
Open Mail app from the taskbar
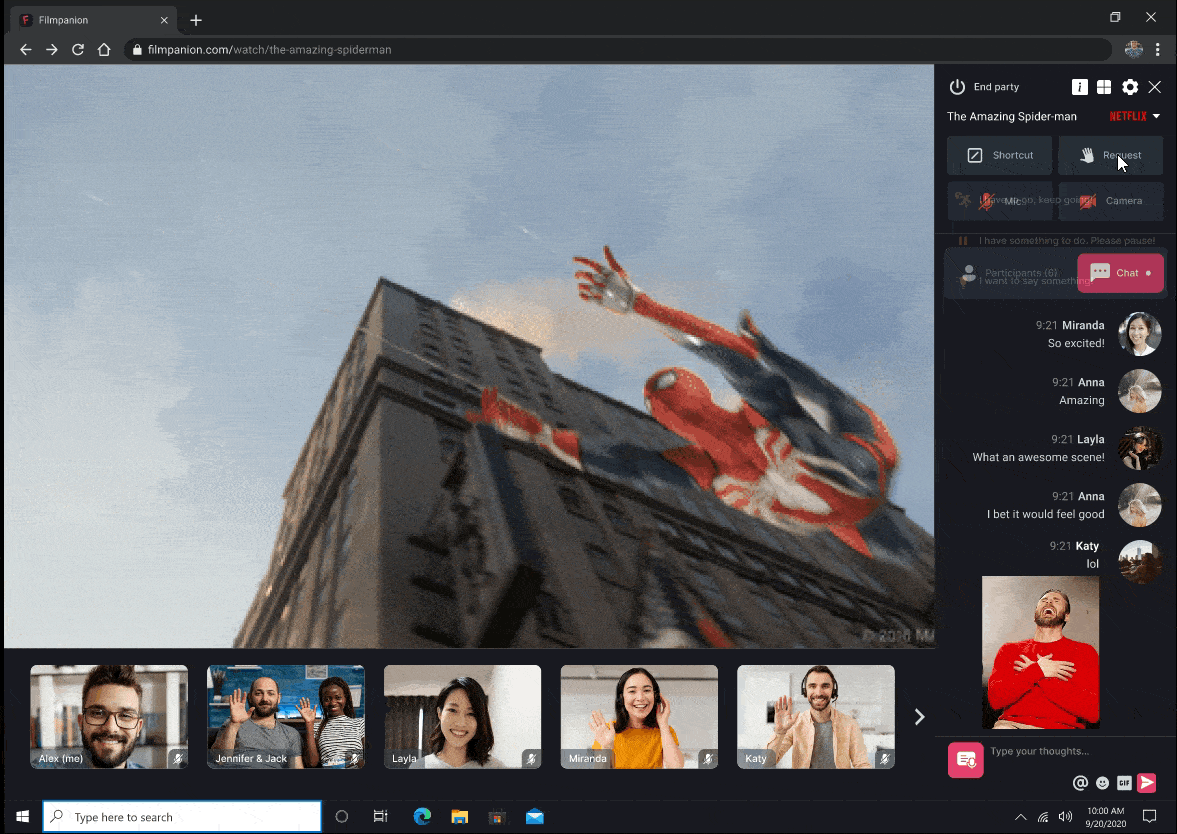[534, 816]
